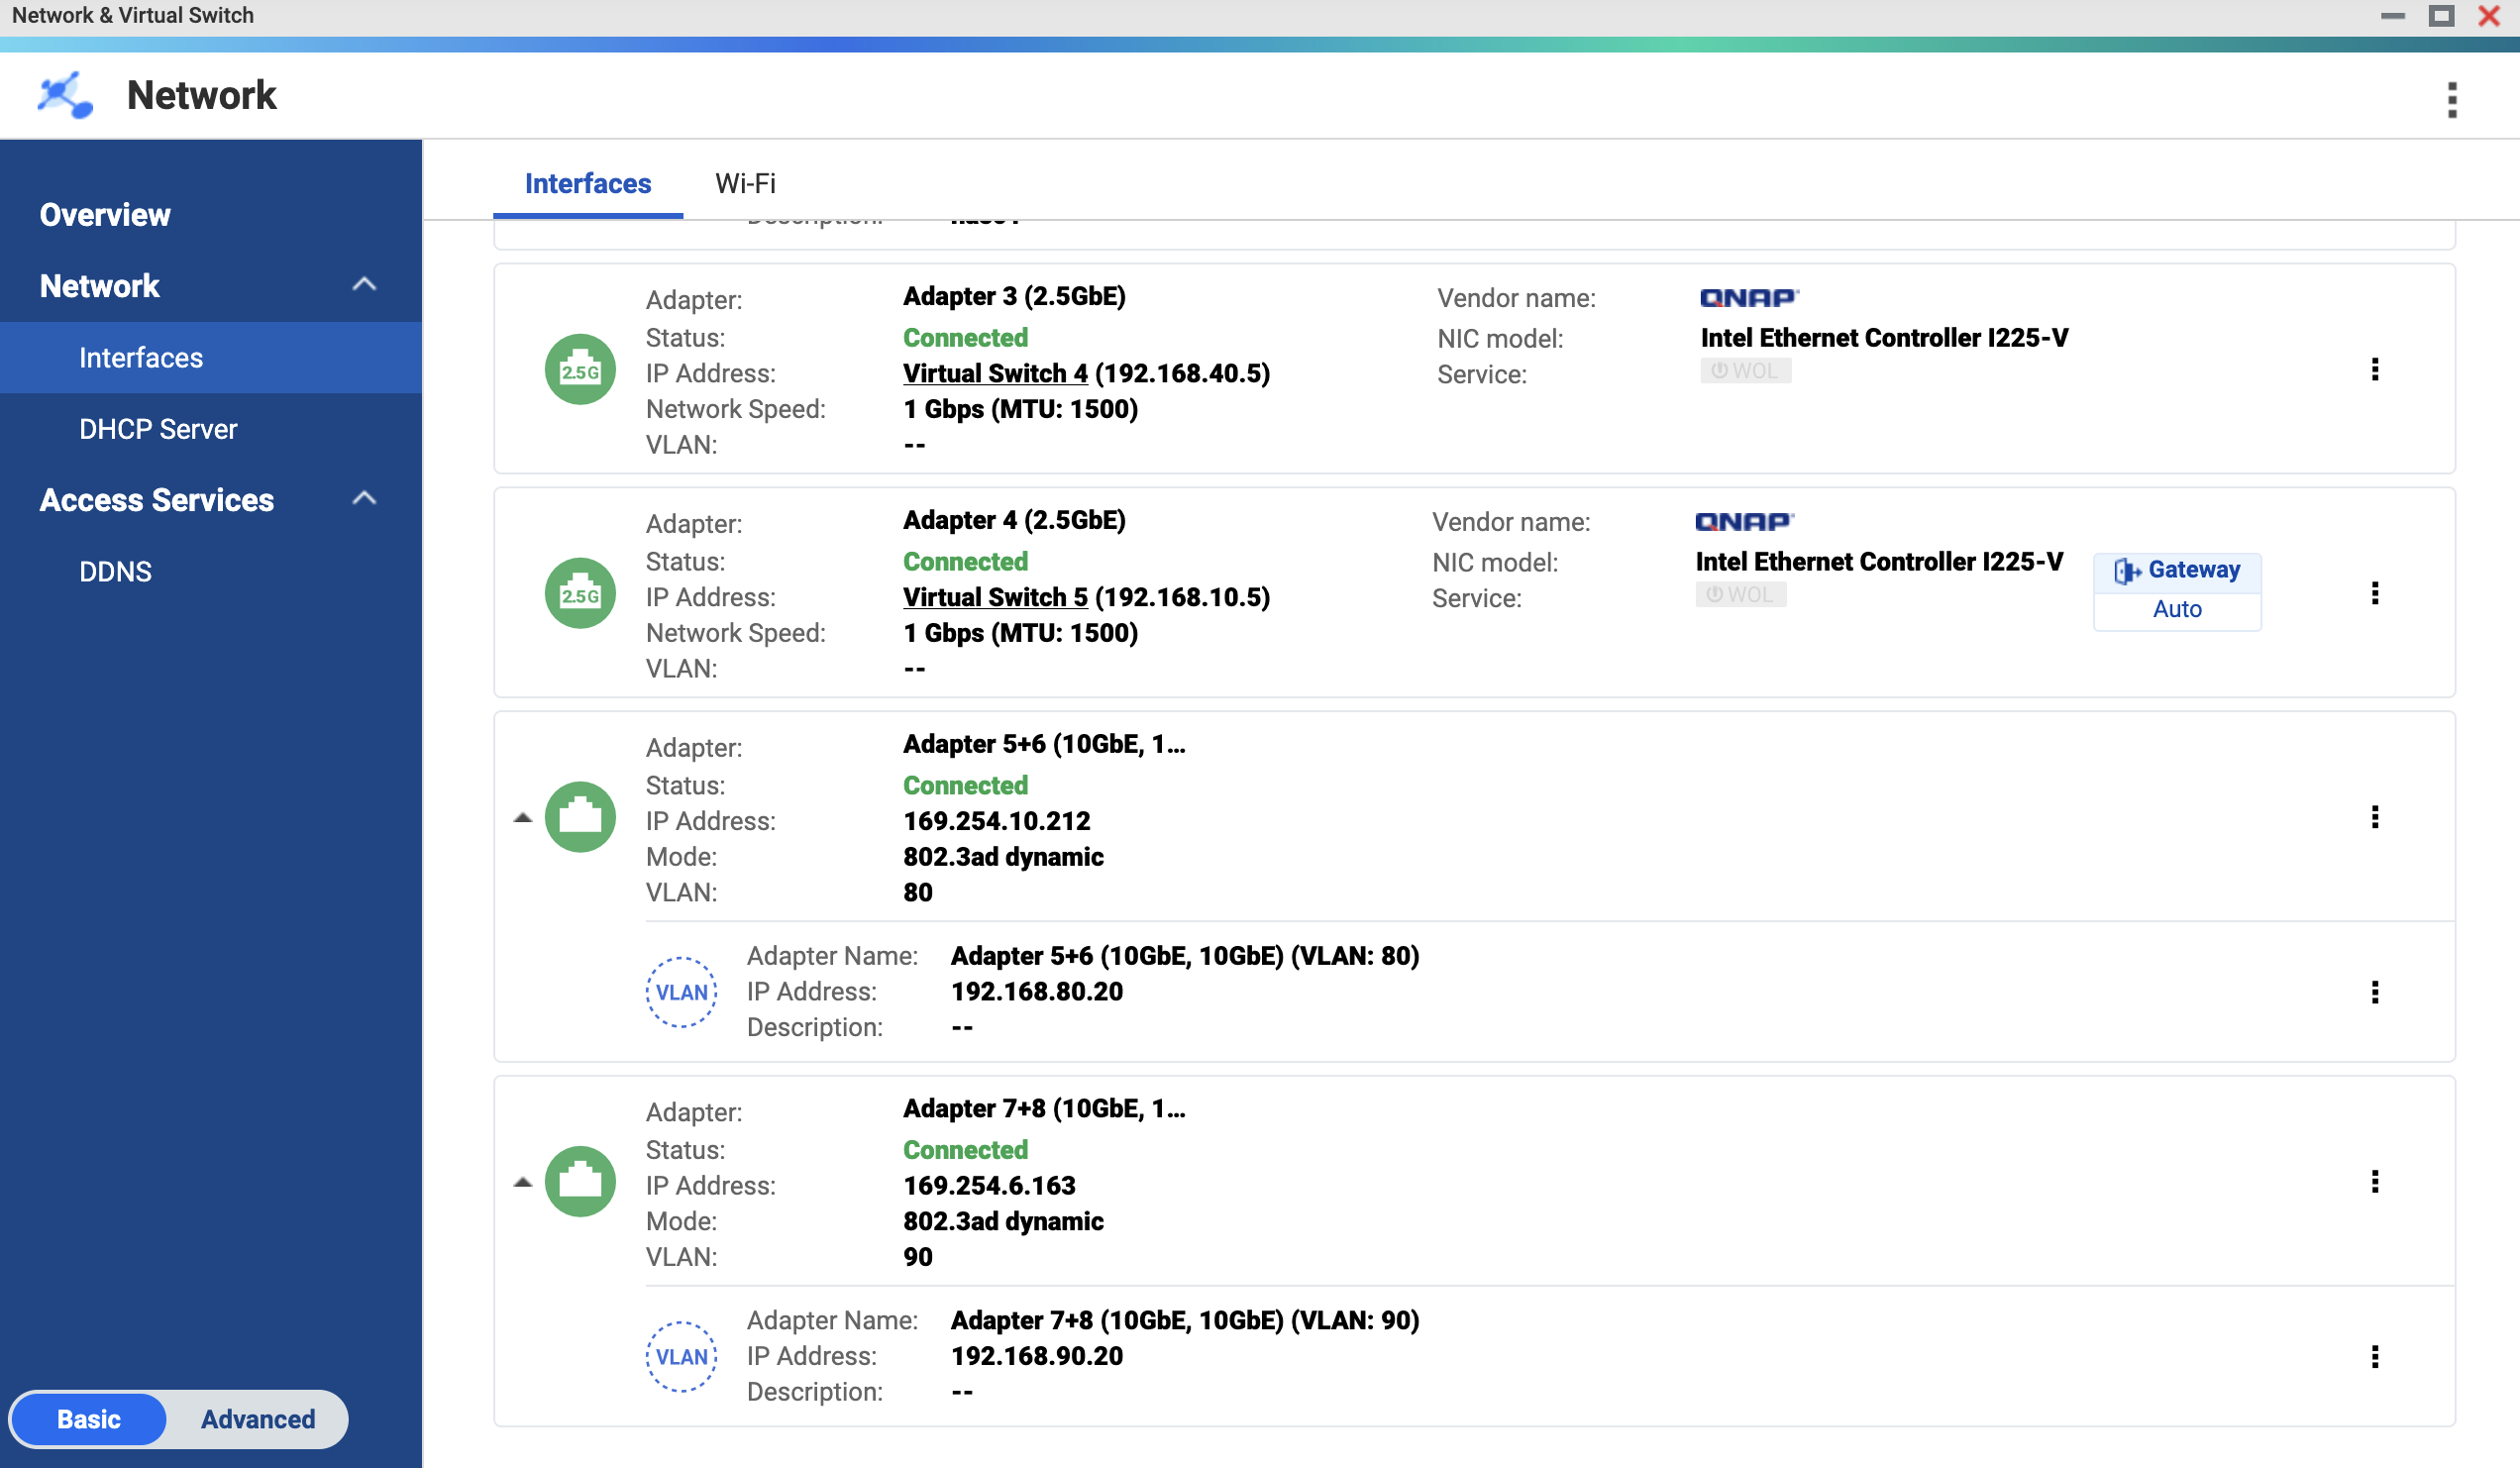Click the Gateway Auto badge on Adapter 4
The height and width of the screenshot is (1468, 2520).
2177,591
